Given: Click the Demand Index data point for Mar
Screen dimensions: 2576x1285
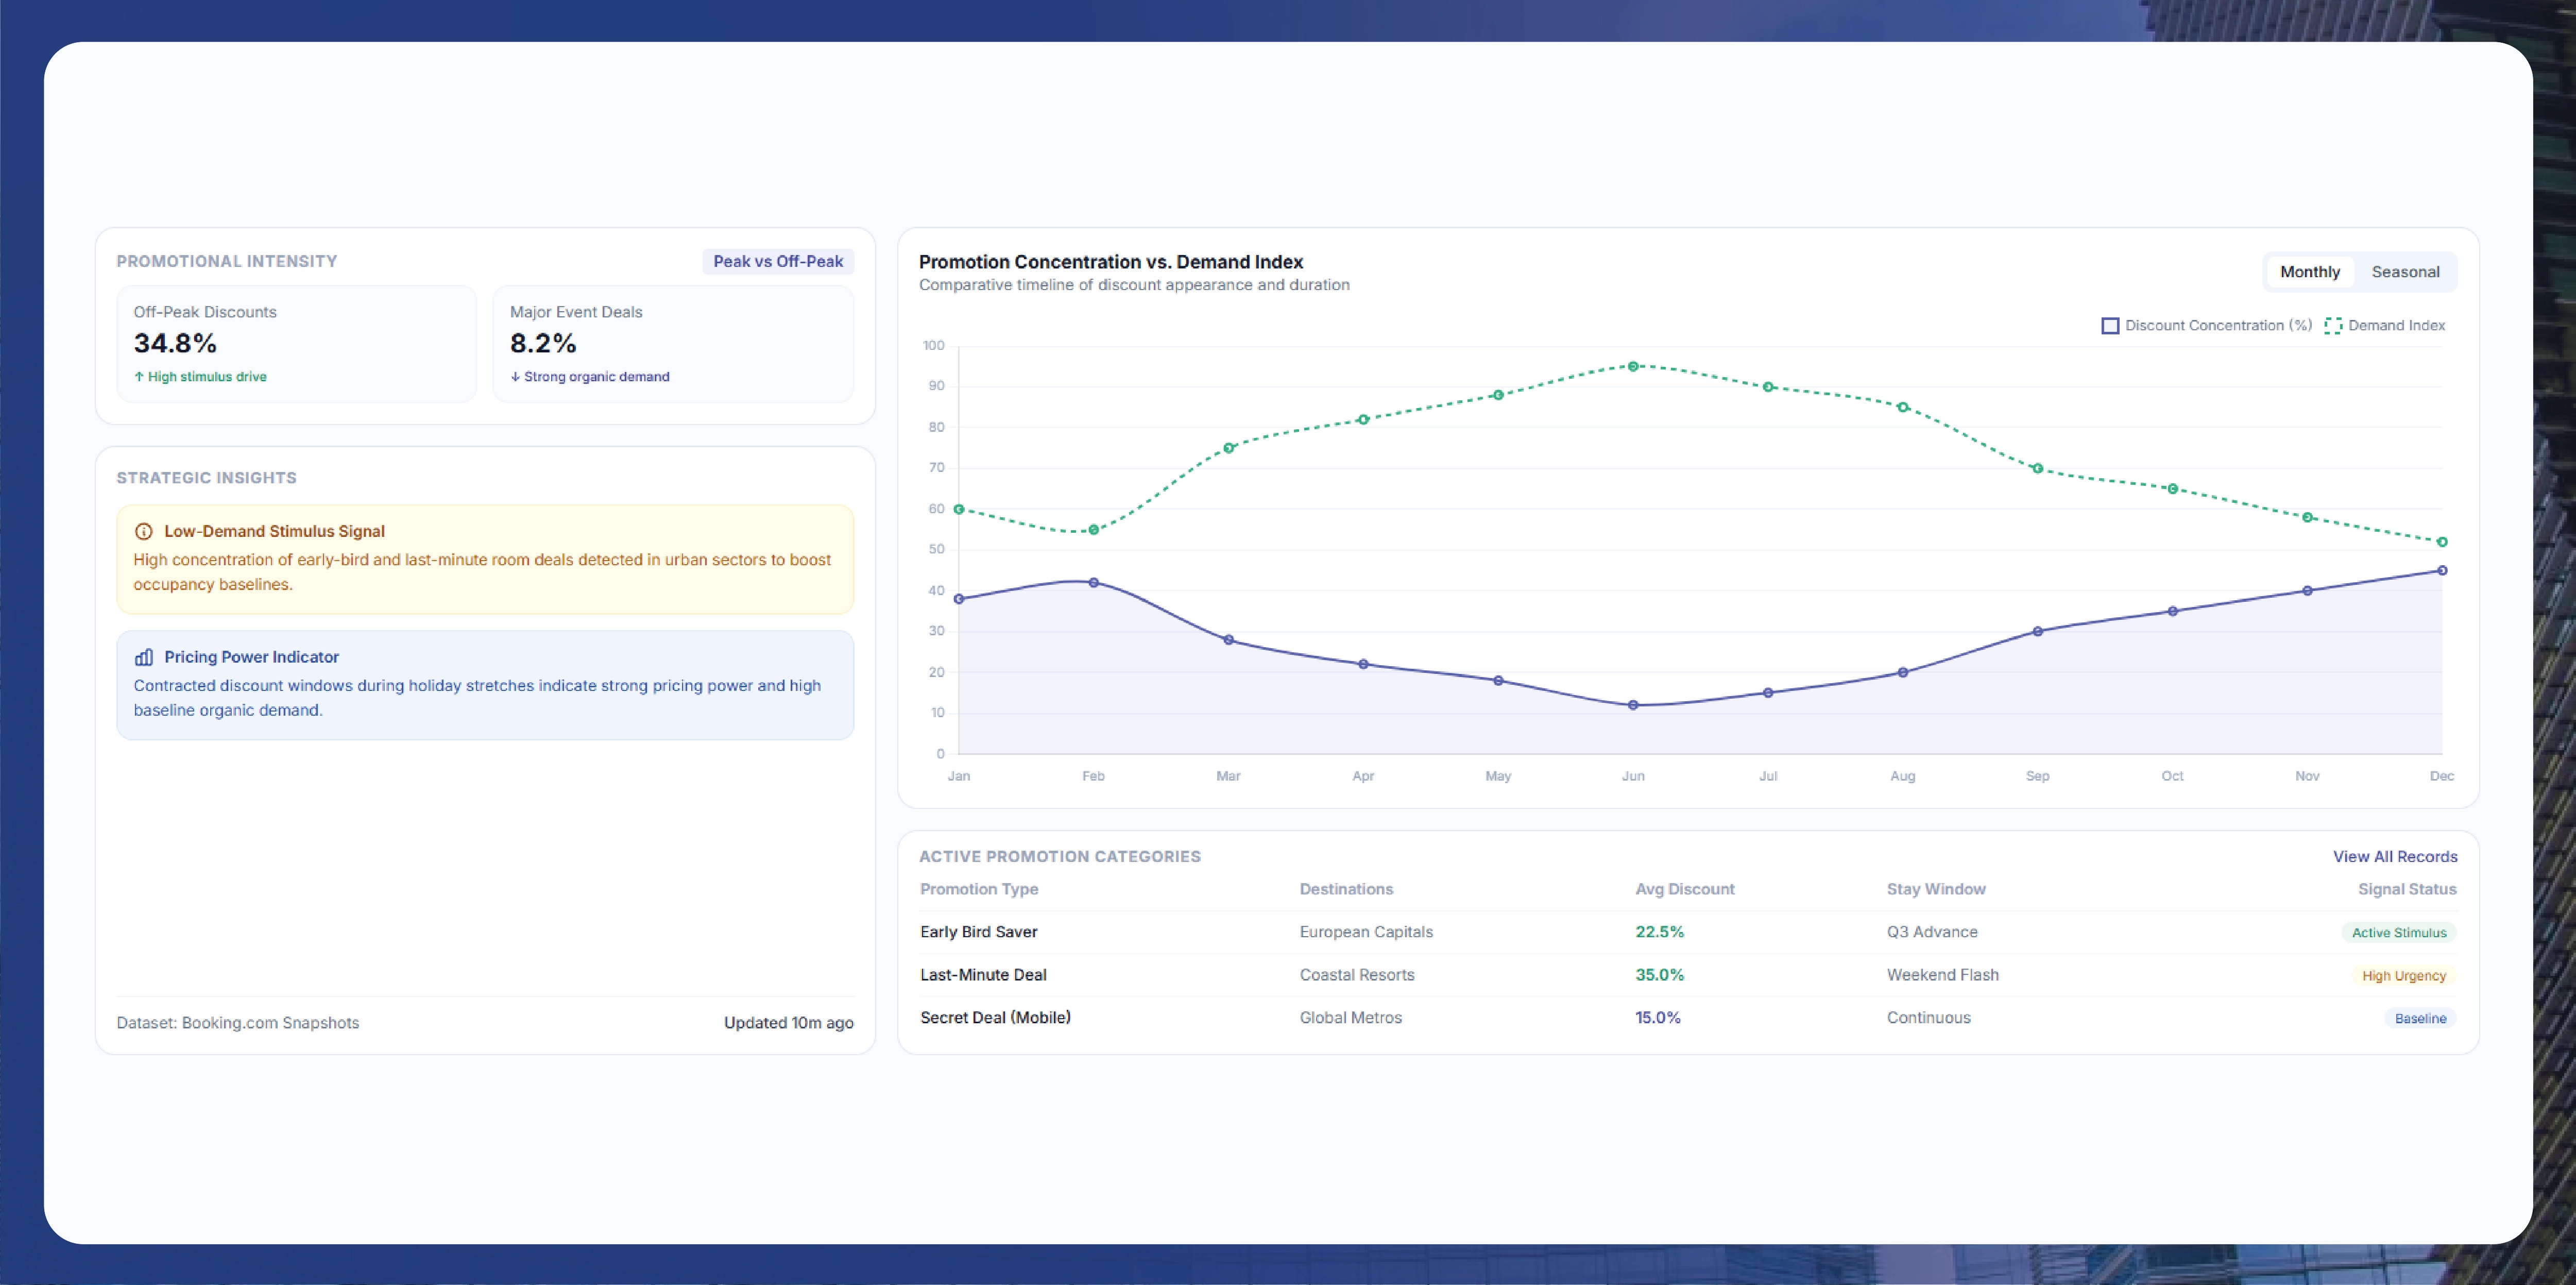Looking at the screenshot, I should (1229, 448).
